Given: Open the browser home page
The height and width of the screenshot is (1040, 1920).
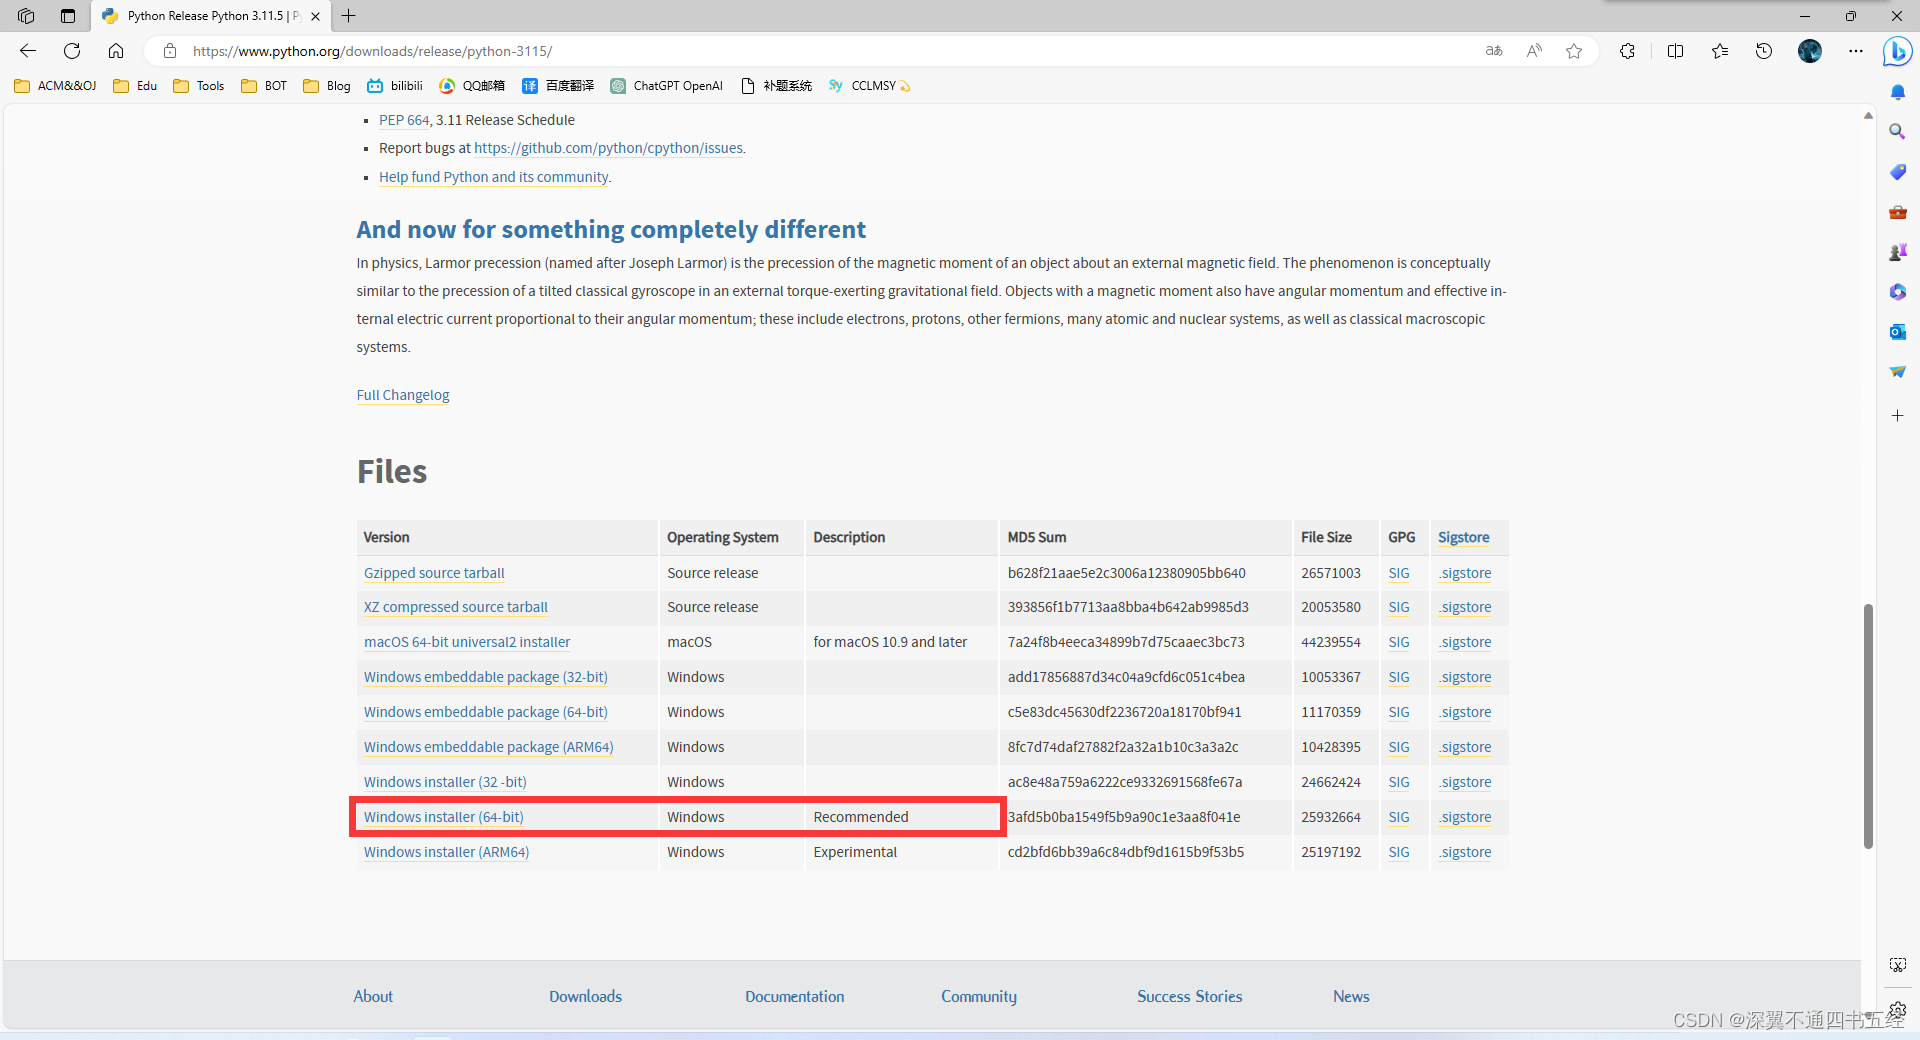Looking at the screenshot, I should [x=116, y=51].
